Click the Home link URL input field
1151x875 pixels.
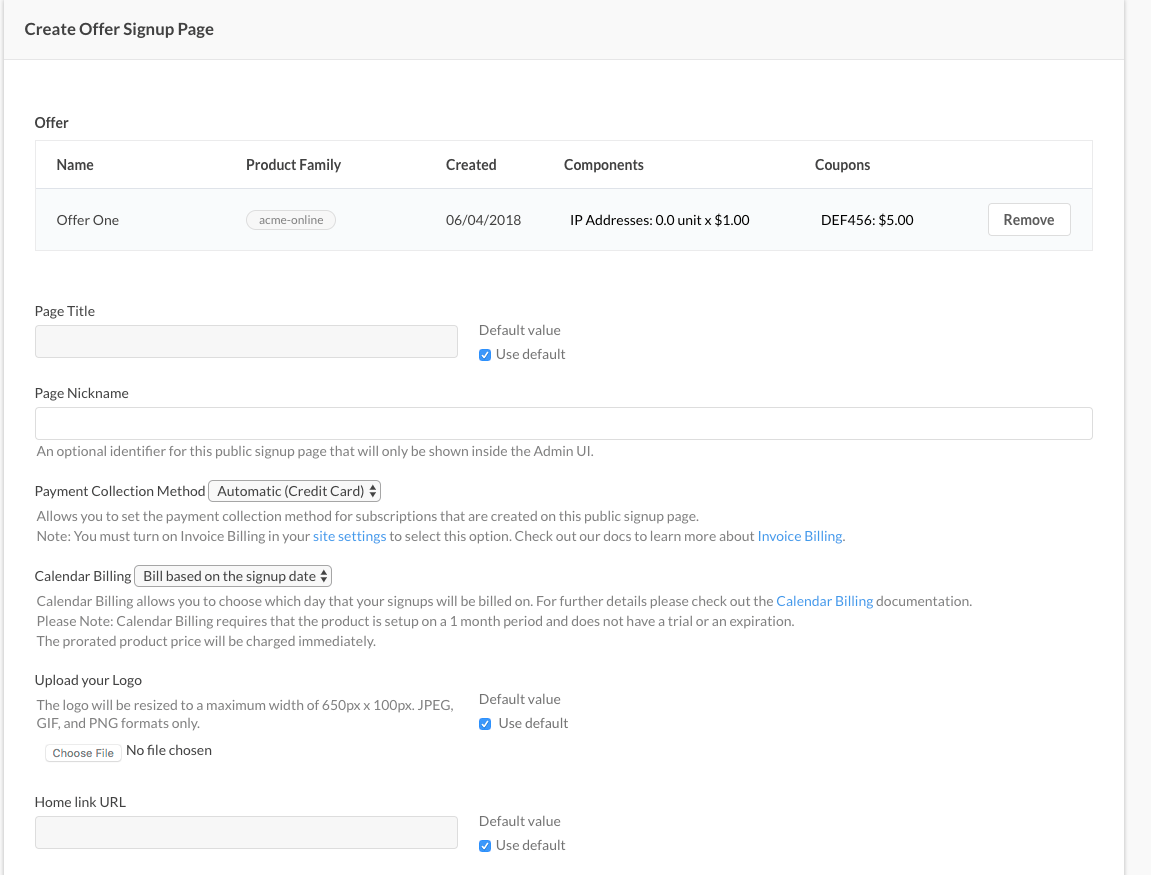click(246, 832)
